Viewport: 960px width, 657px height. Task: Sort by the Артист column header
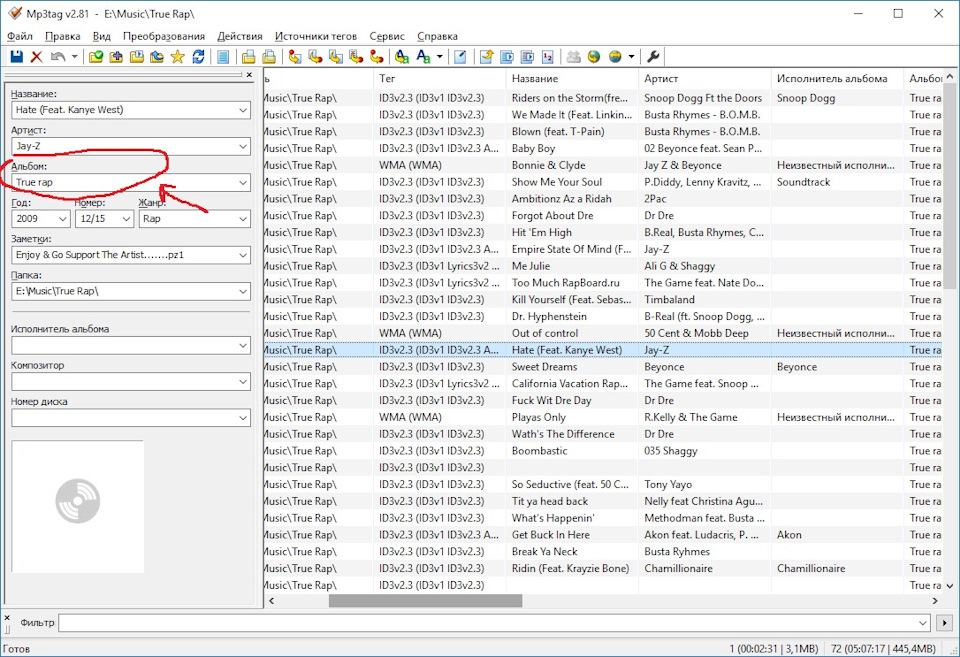pyautogui.click(x=704, y=78)
